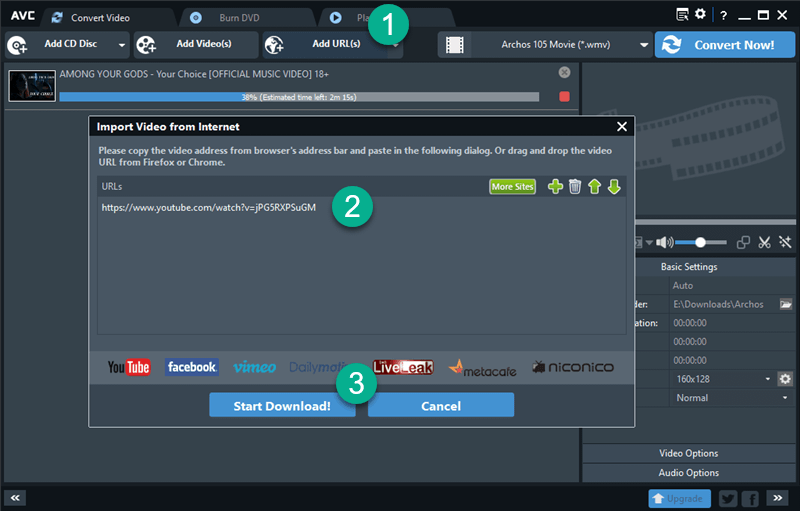The image size is (800, 511).
Task: Open the magic wand effects tool
Action: (x=785, y=243)
